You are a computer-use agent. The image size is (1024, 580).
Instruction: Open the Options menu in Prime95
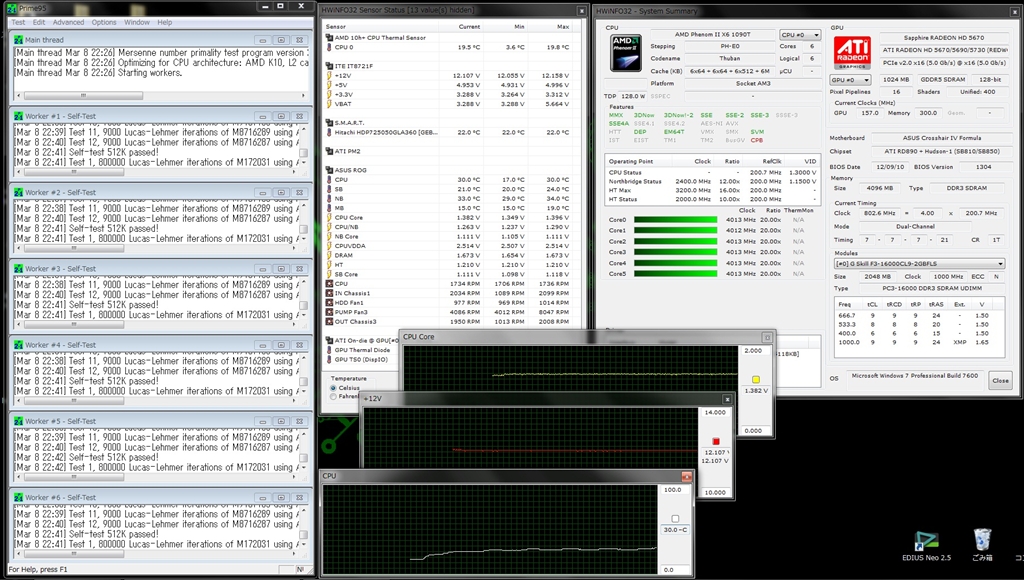104,22
